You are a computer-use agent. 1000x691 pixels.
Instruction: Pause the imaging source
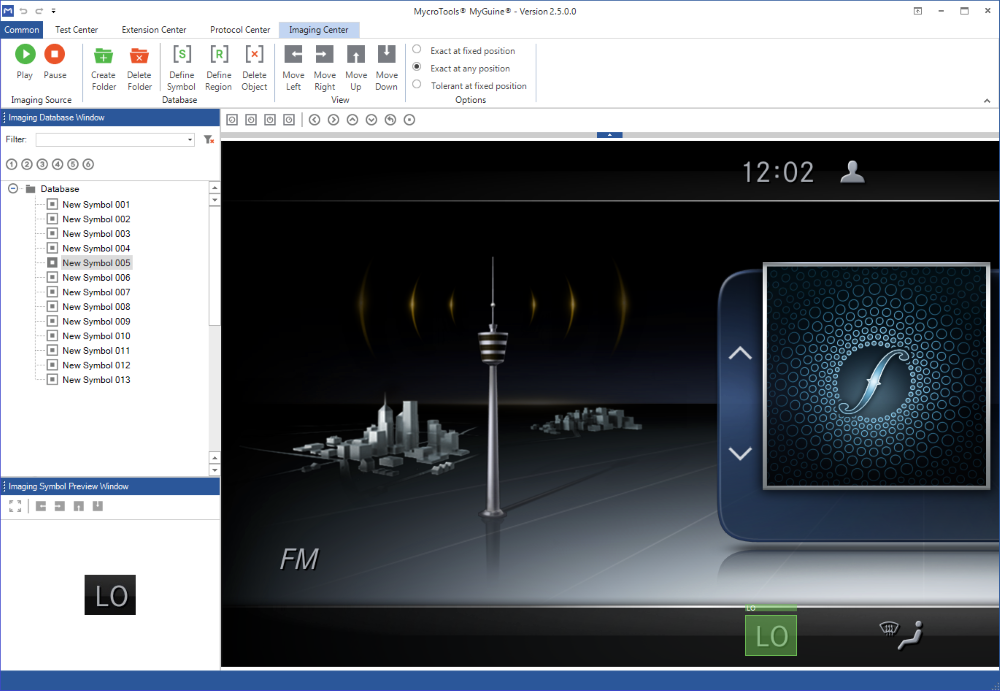pos(55,56)
